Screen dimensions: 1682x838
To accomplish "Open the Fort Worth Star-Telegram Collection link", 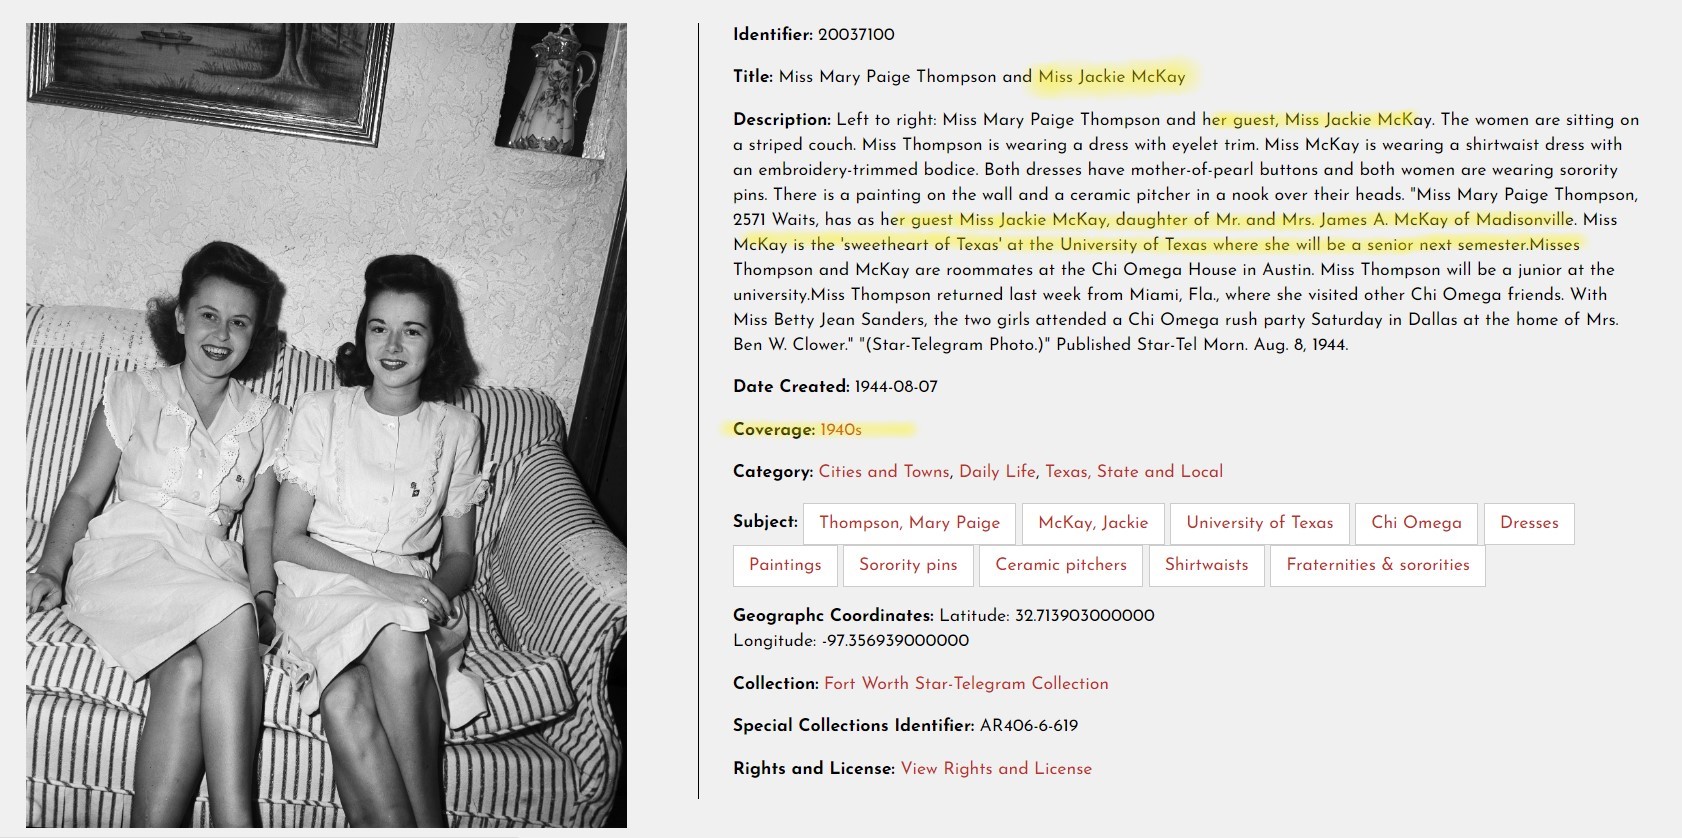I will pos(966,683).
